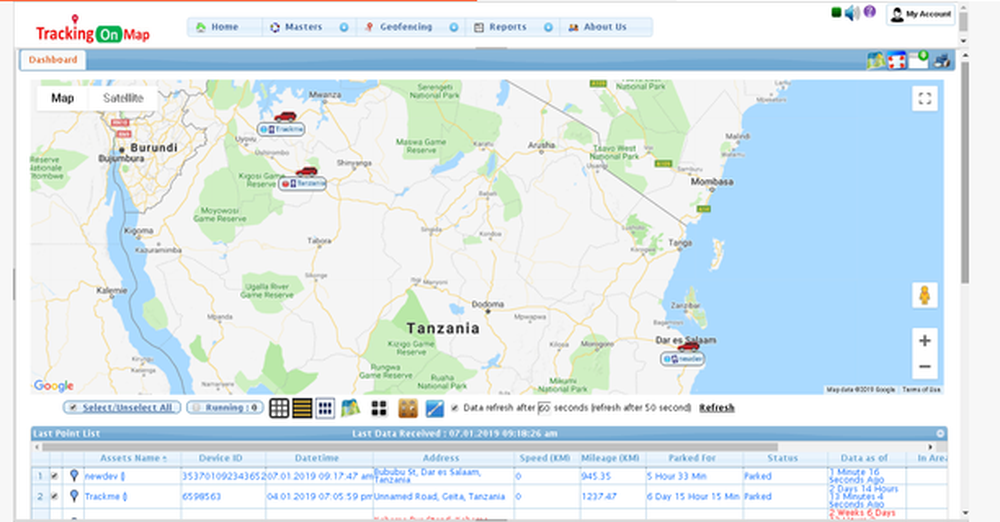Viewport: 1000px width, 522px height.
Task: Click the Datetime column header
Action: (317, 458)
